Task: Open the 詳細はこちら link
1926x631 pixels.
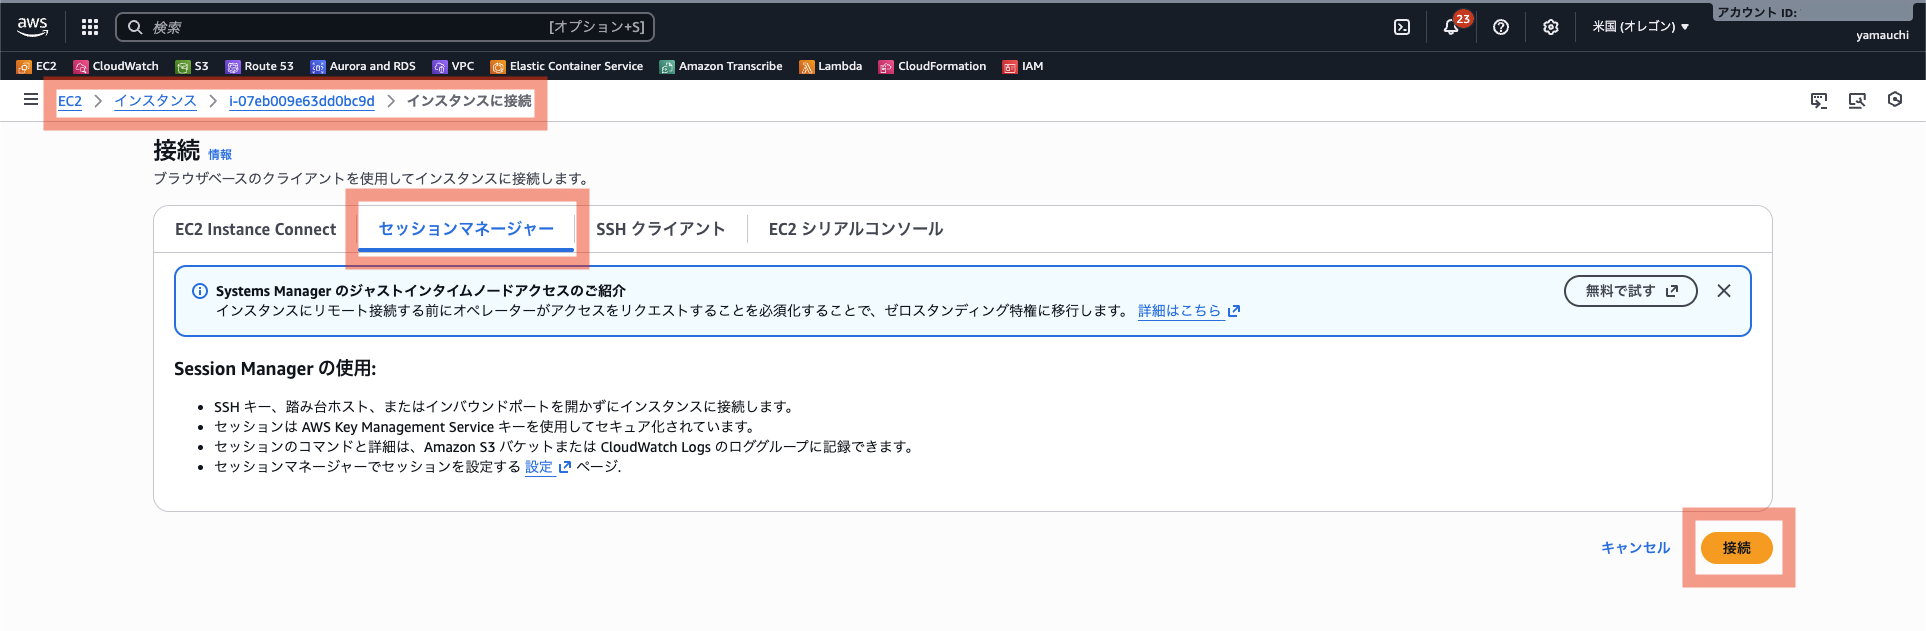Action: pyautogui.click(x=1189, y=311)
